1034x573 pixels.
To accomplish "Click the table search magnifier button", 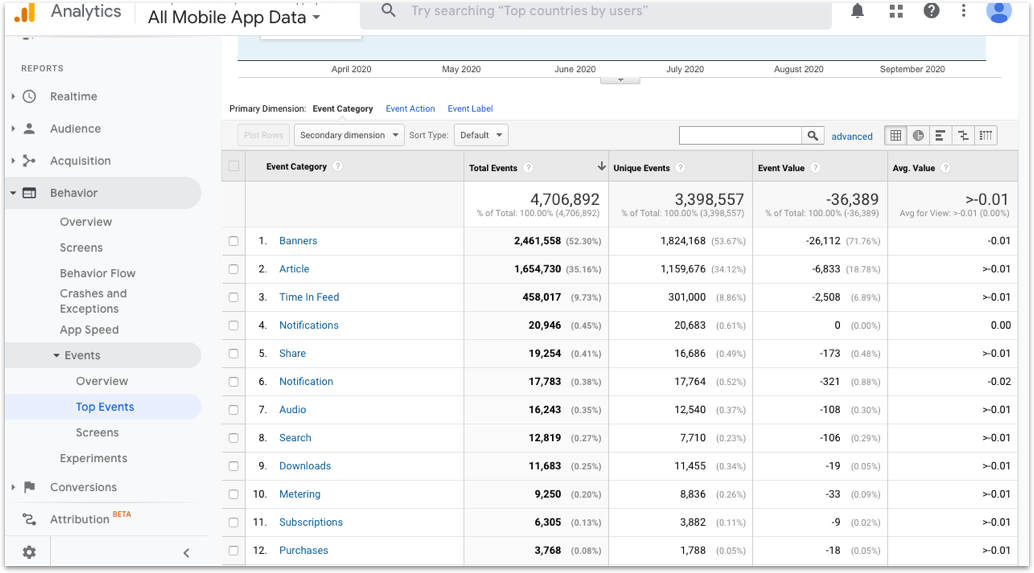I will (812, 135).
